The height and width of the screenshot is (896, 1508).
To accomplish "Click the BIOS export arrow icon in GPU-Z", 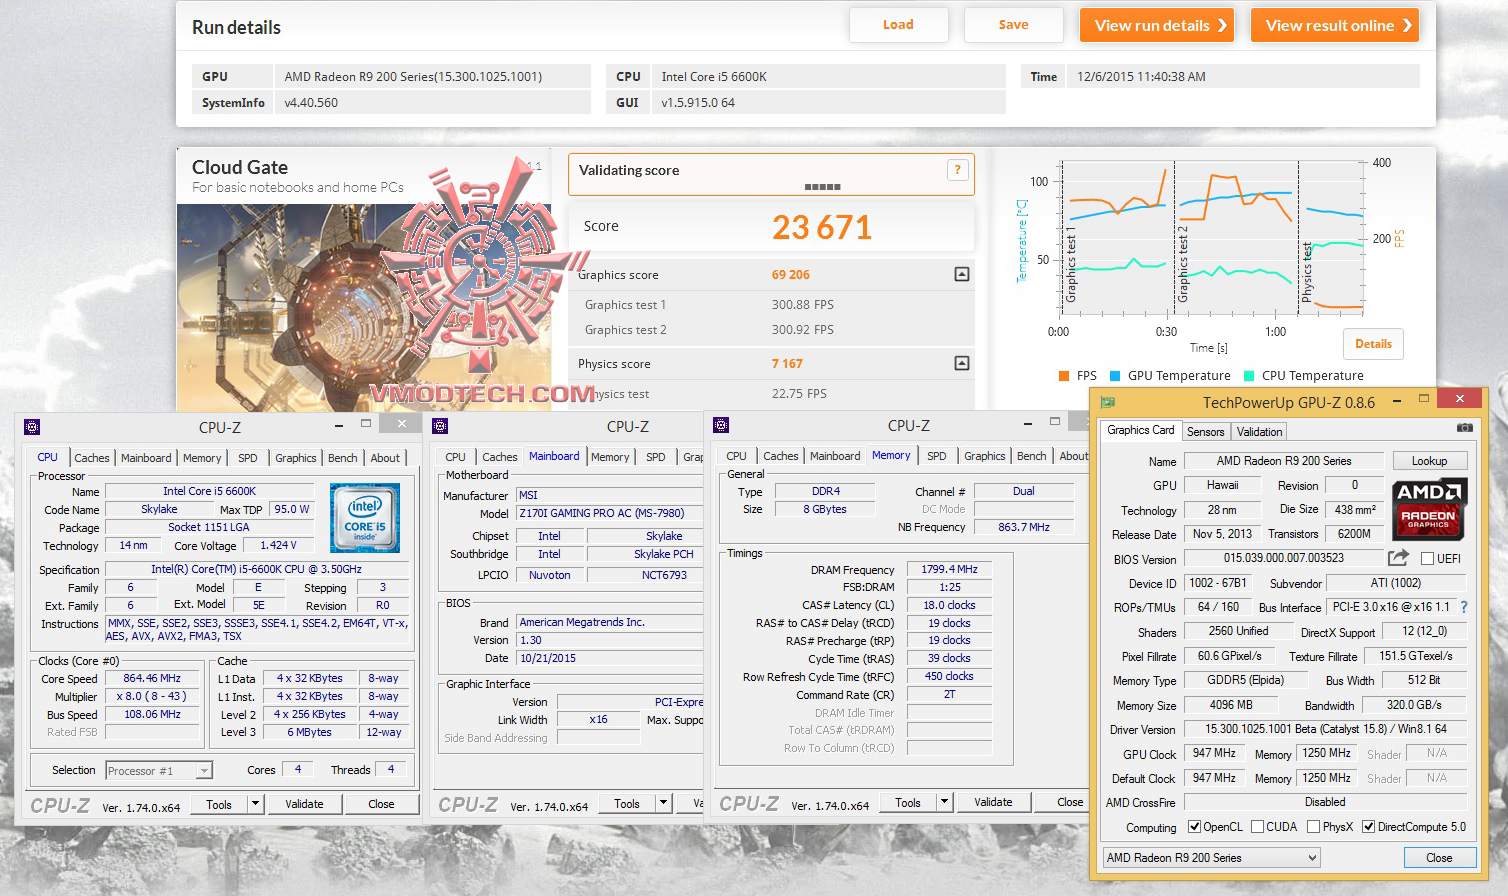I will pos(1398,558).
